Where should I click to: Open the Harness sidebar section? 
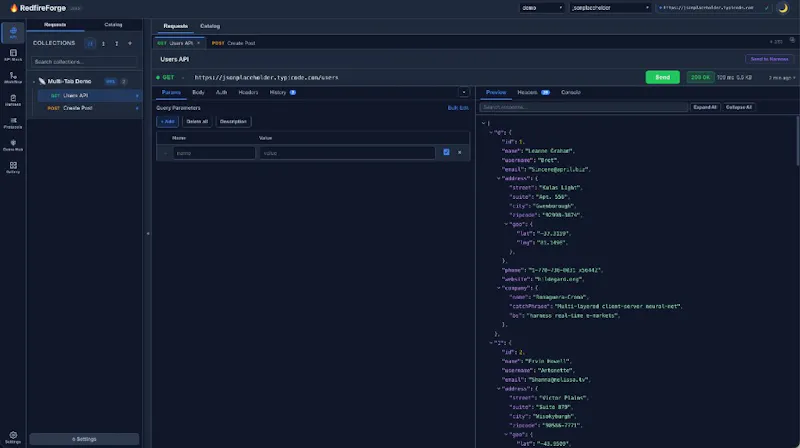coord(13,100)
